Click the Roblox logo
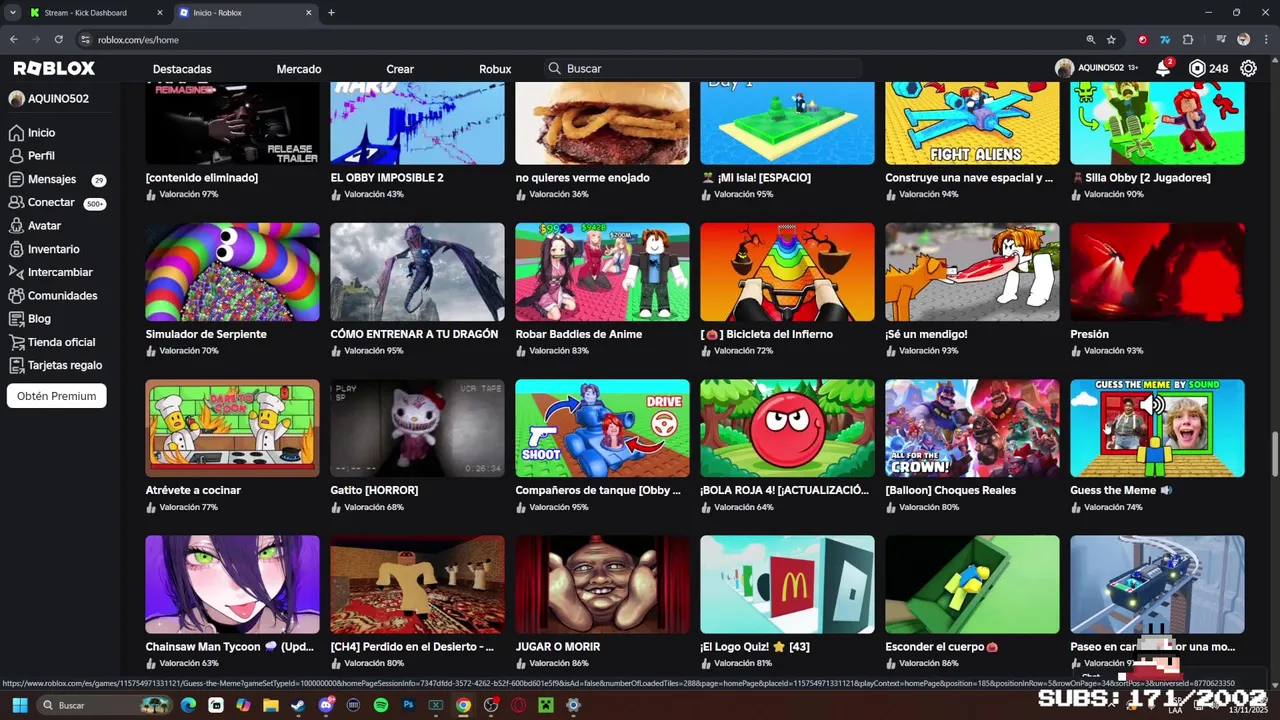 point(54,68)
